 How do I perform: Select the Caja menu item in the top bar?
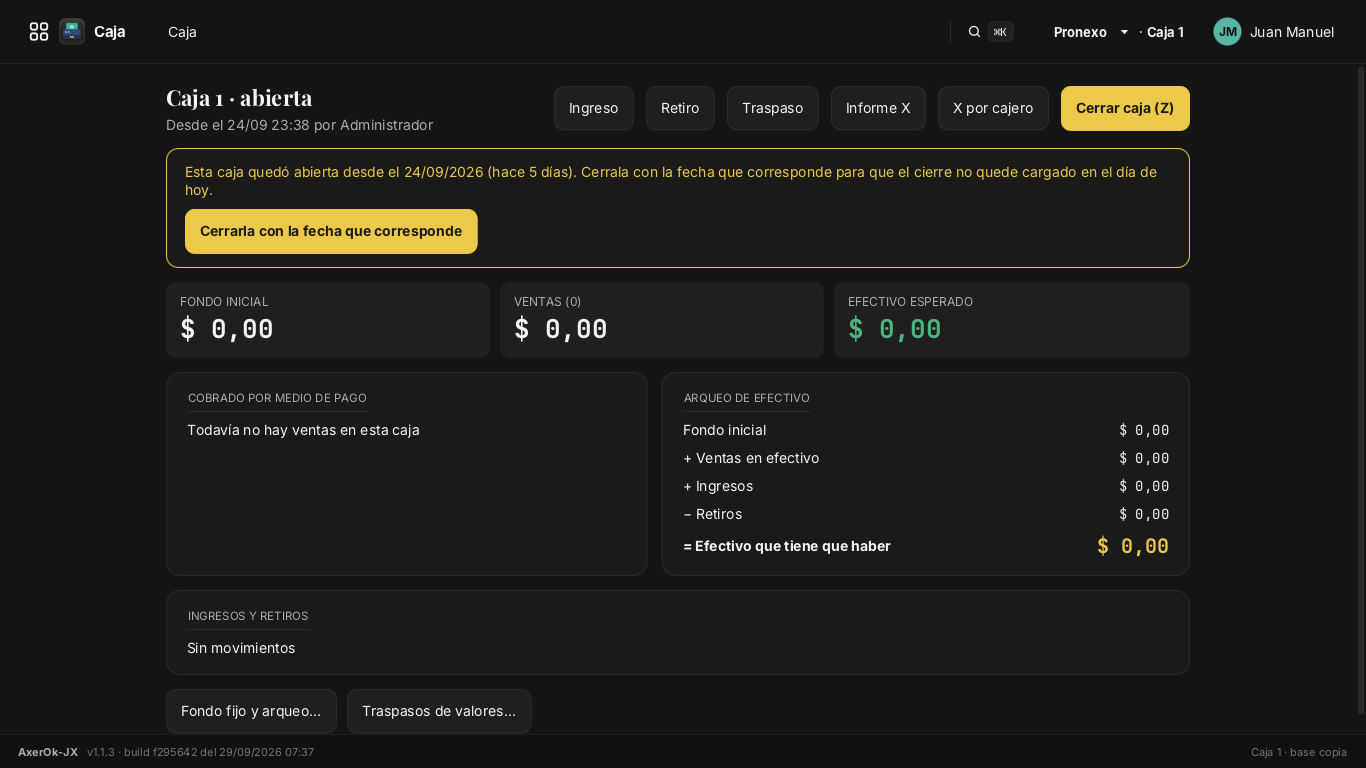point(182,32)
